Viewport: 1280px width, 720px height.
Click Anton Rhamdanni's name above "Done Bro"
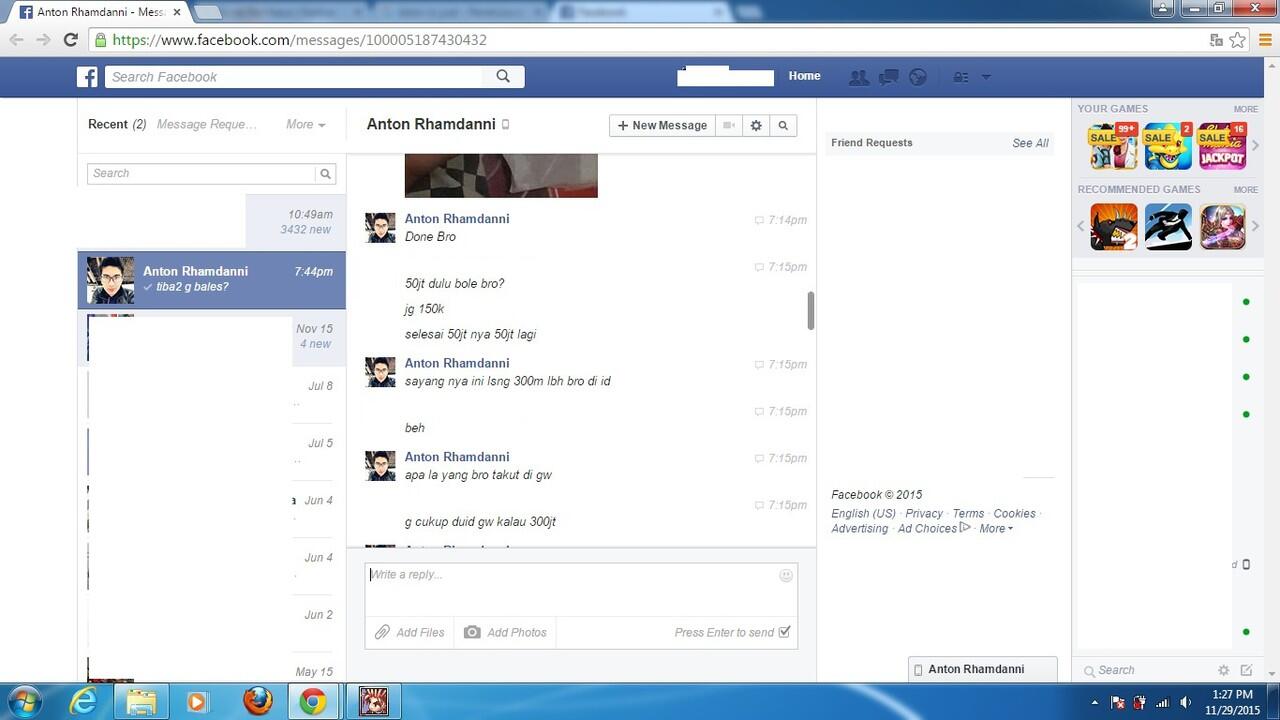[457, 219]
